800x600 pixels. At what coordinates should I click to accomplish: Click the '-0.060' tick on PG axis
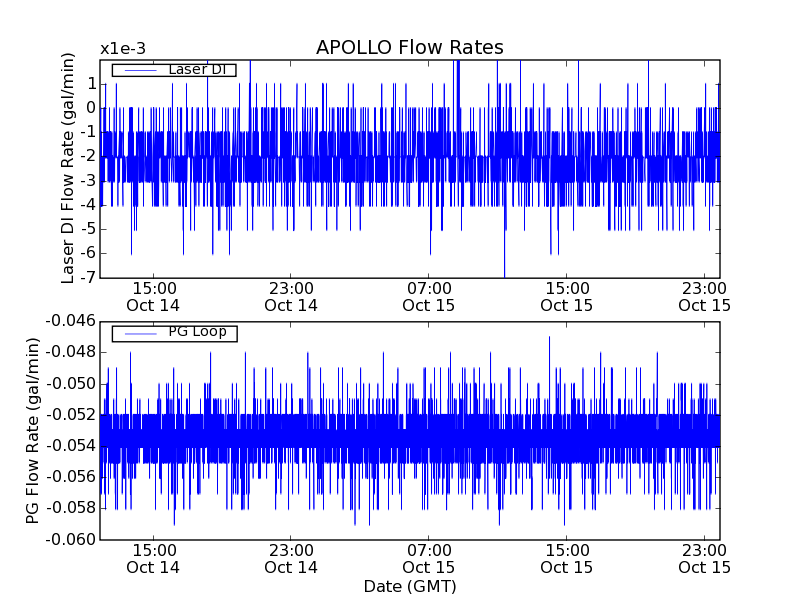71,540
